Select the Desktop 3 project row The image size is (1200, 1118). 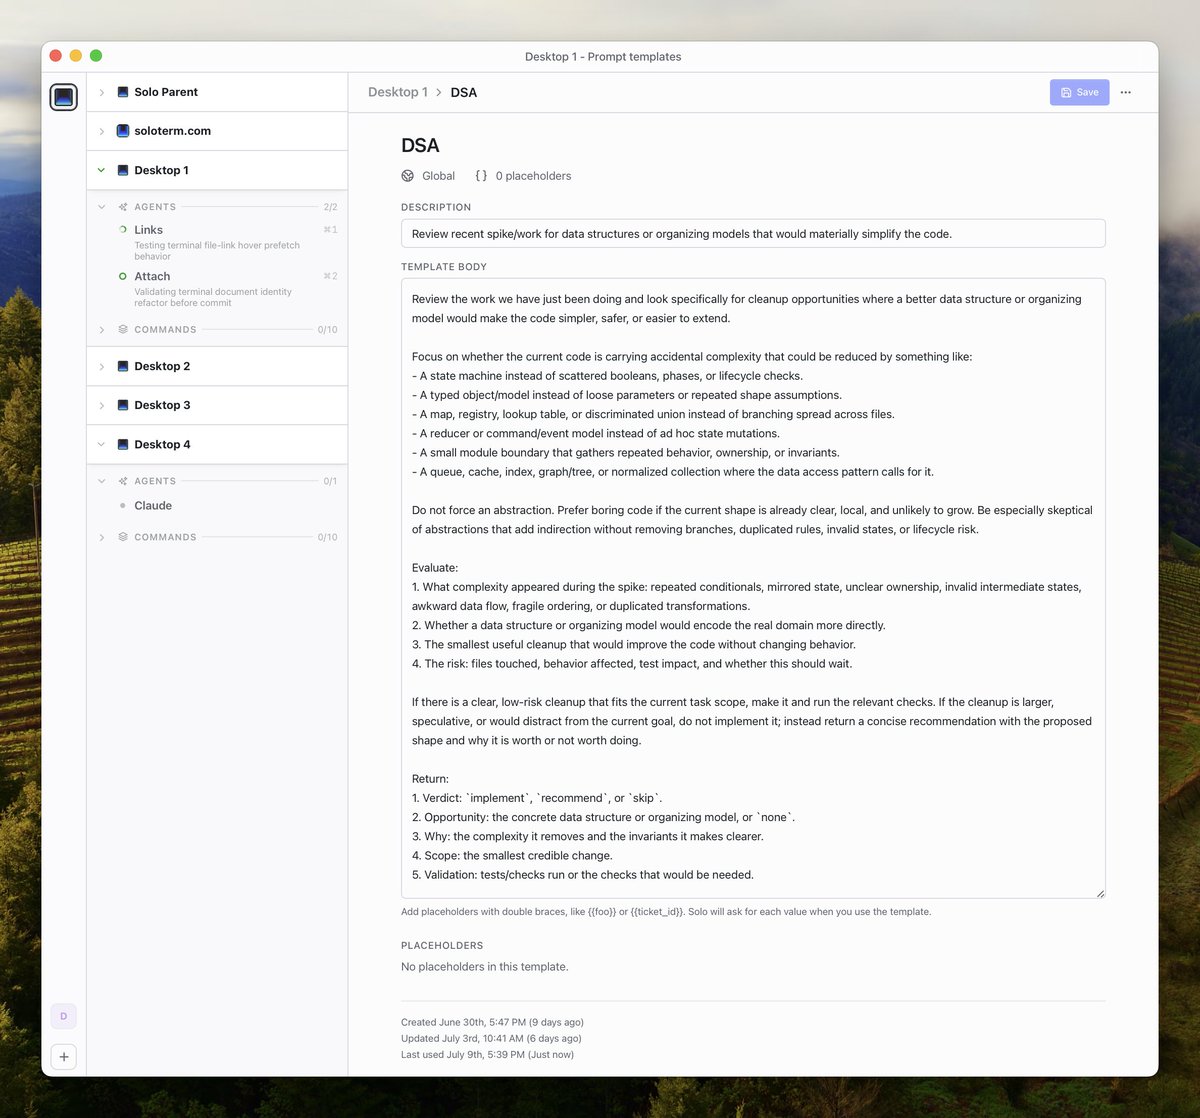(217, 405)
